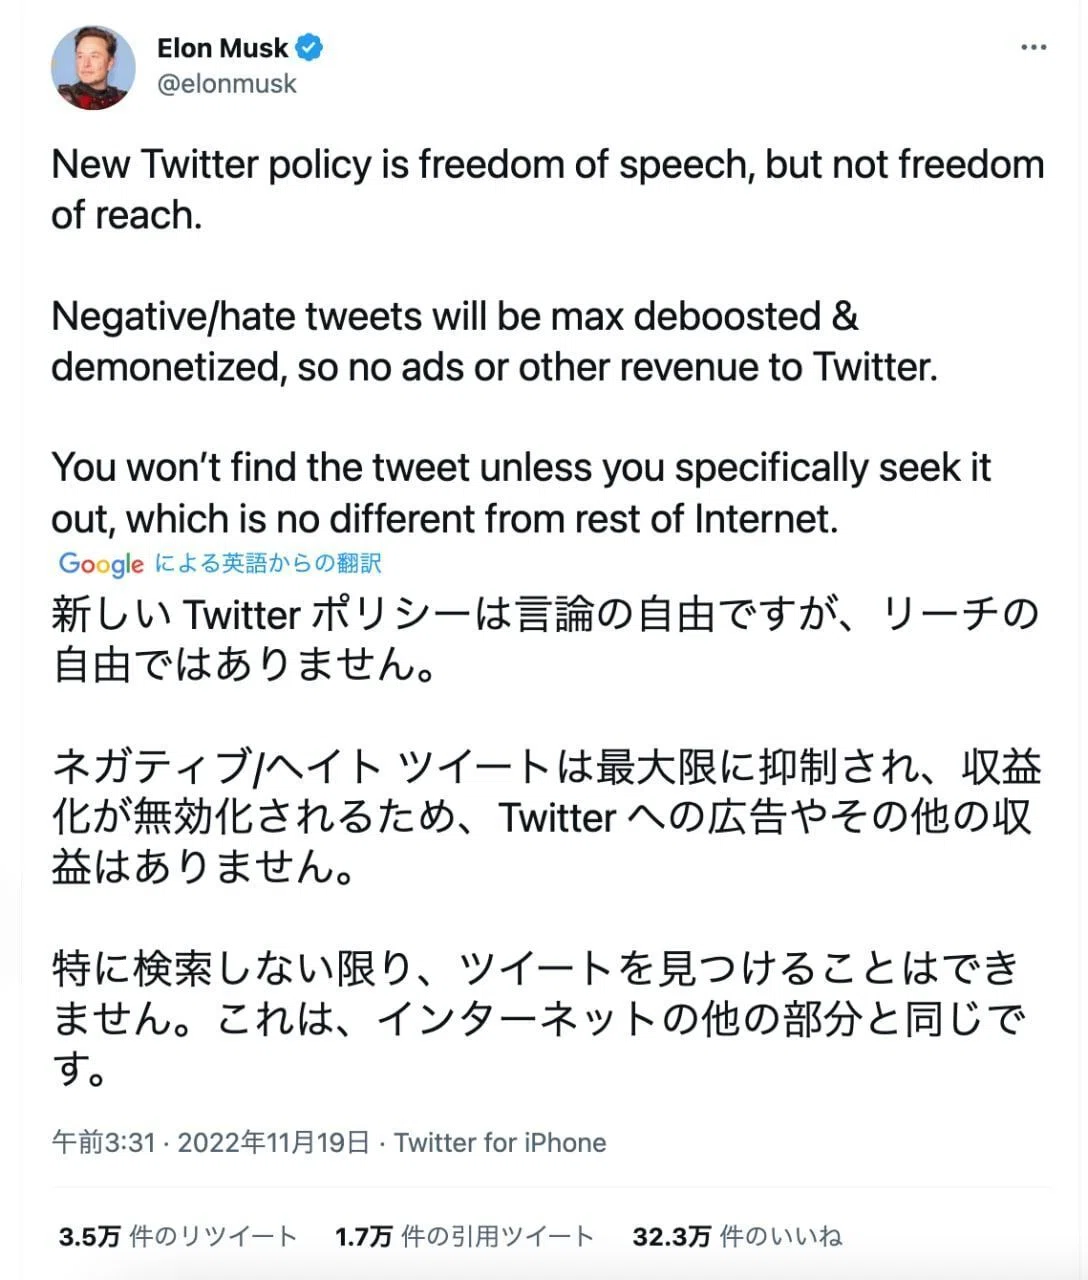
Task: Click the Google logo above the translation
Action: tap(101, 564)
